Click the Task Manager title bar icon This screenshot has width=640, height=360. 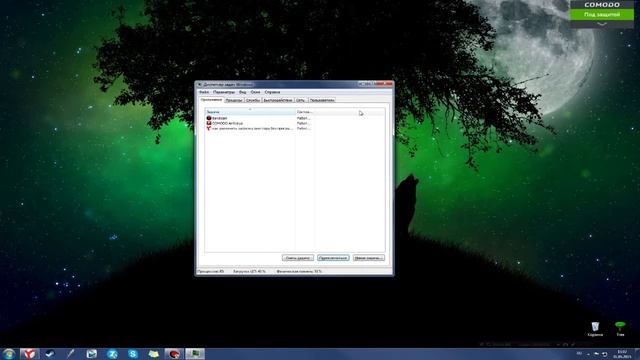click(200, 84)
